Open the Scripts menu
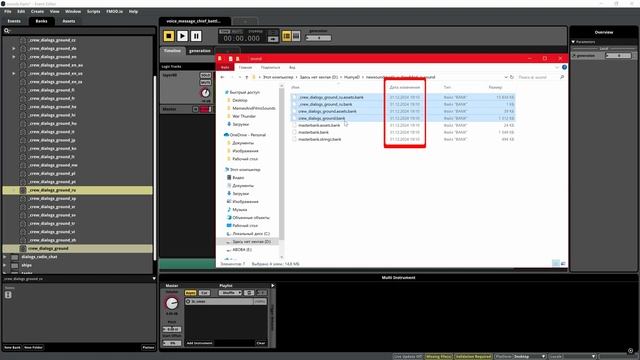 93,11
